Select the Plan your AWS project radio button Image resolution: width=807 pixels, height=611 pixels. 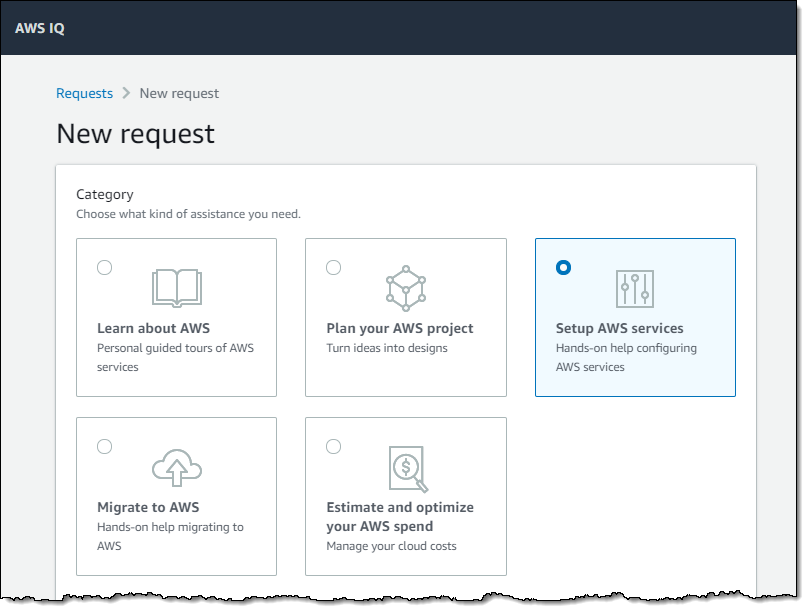[334, 268]
